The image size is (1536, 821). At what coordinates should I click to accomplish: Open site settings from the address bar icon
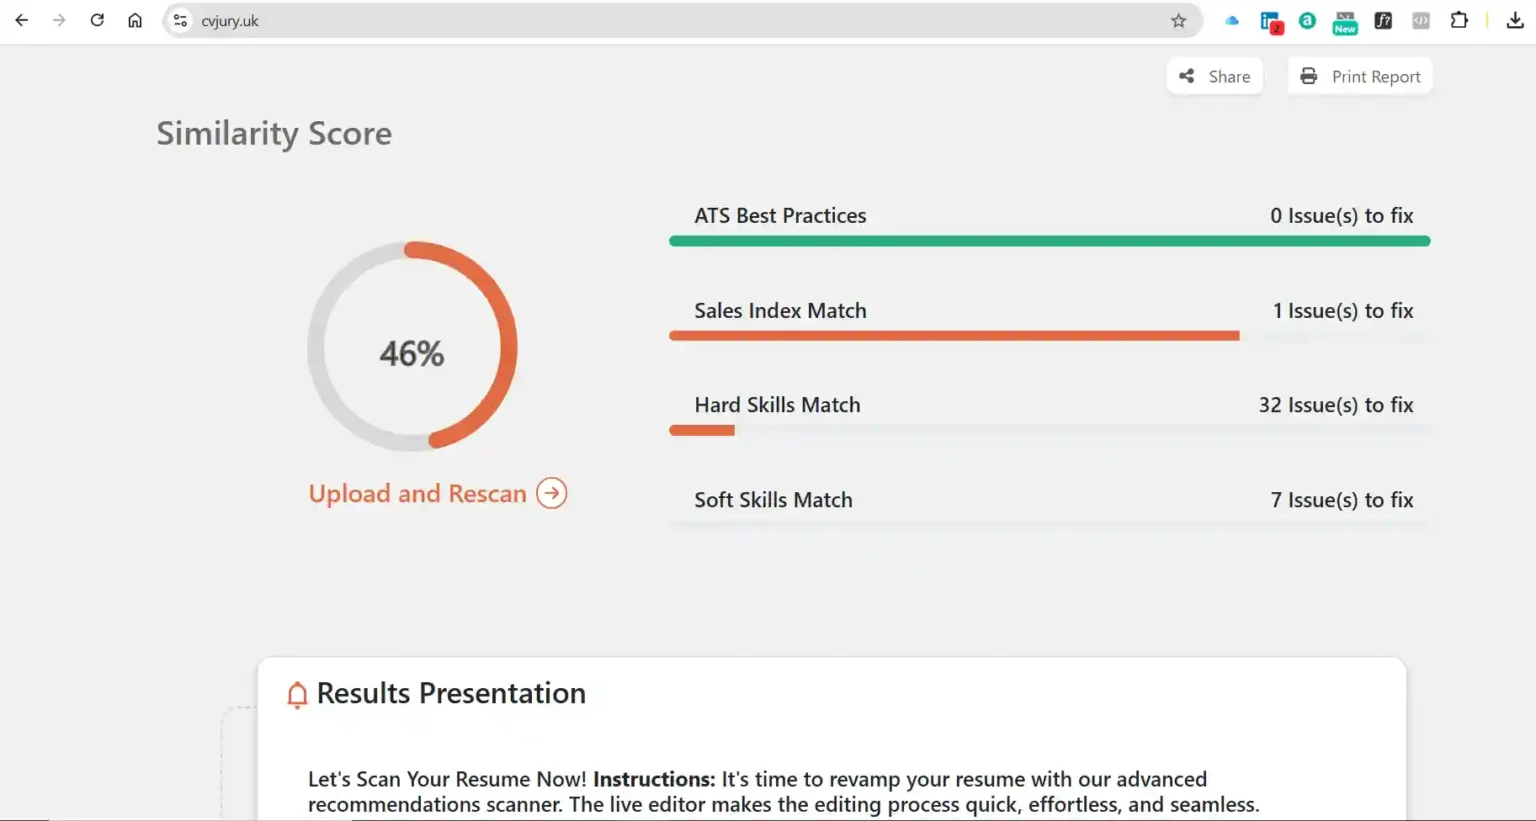(x=179, y=20)
